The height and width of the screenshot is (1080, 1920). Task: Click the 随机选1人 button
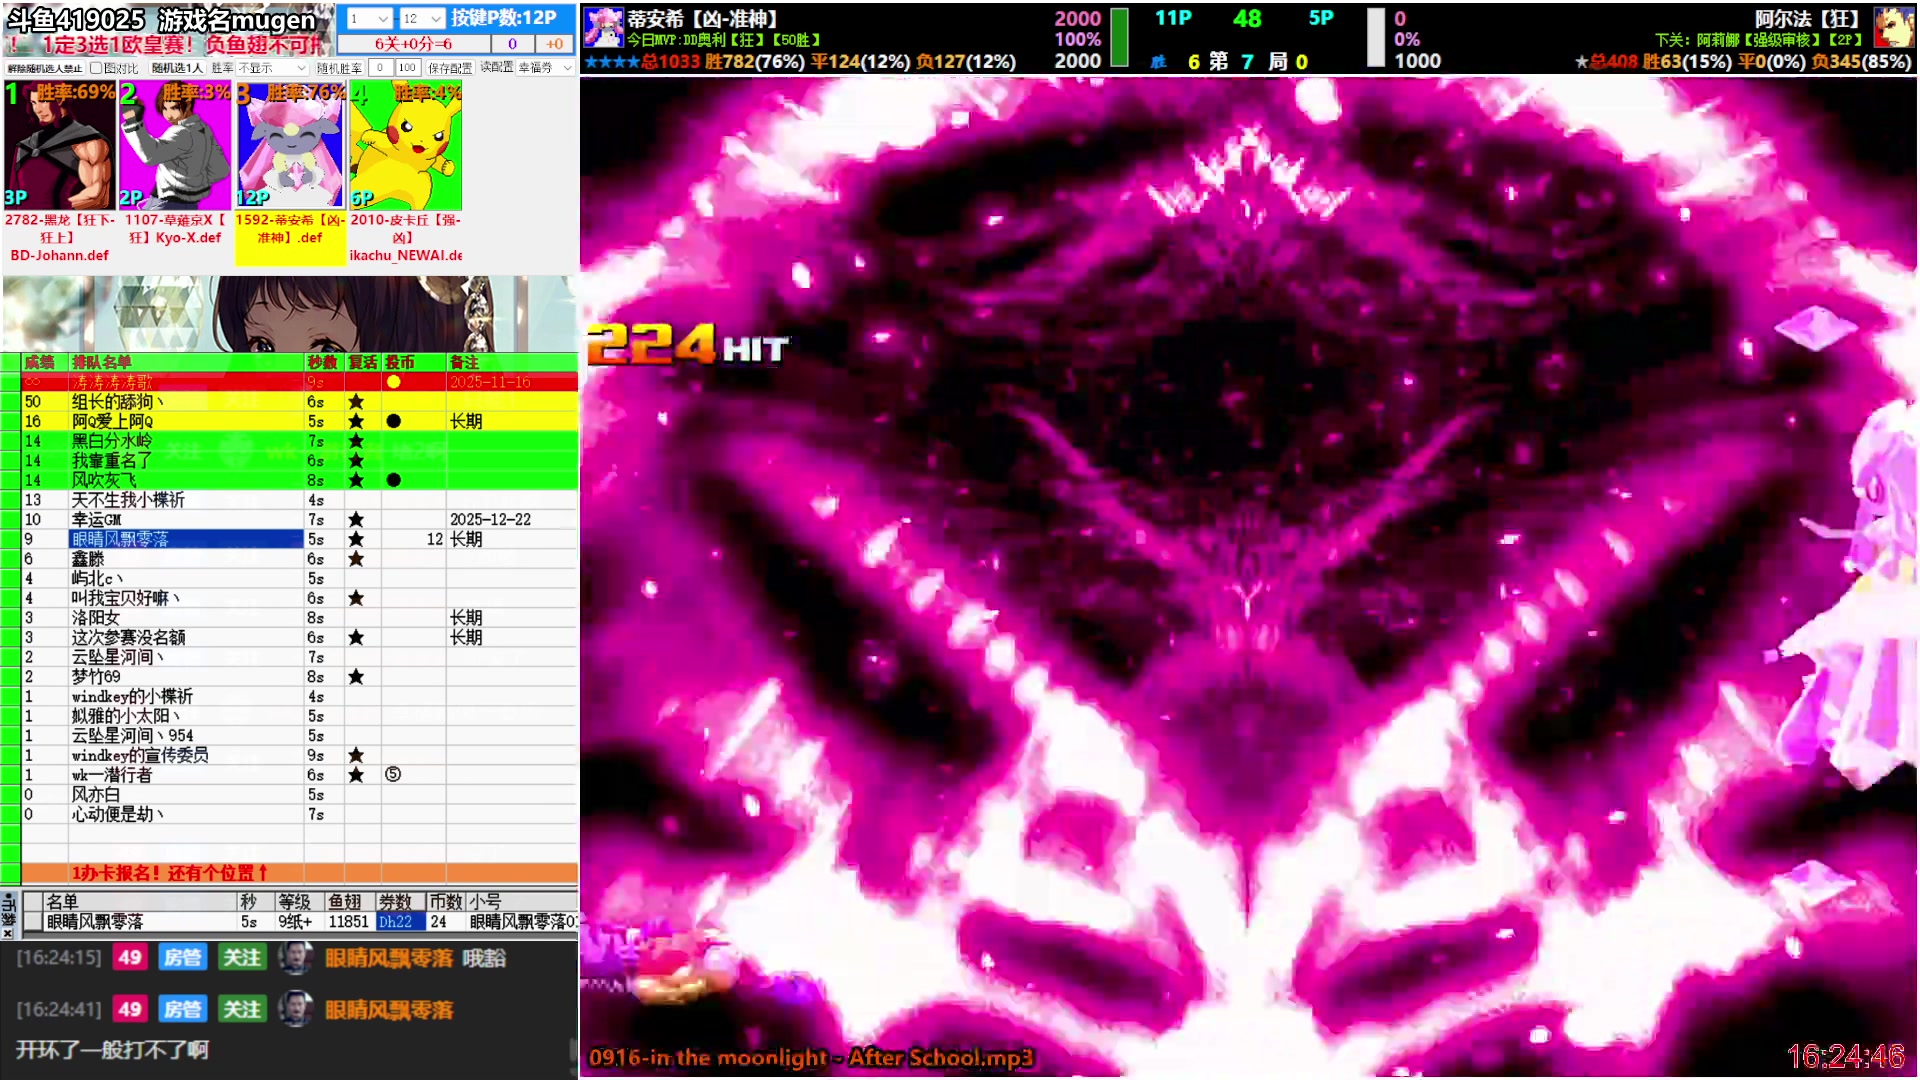pos(177,68)
